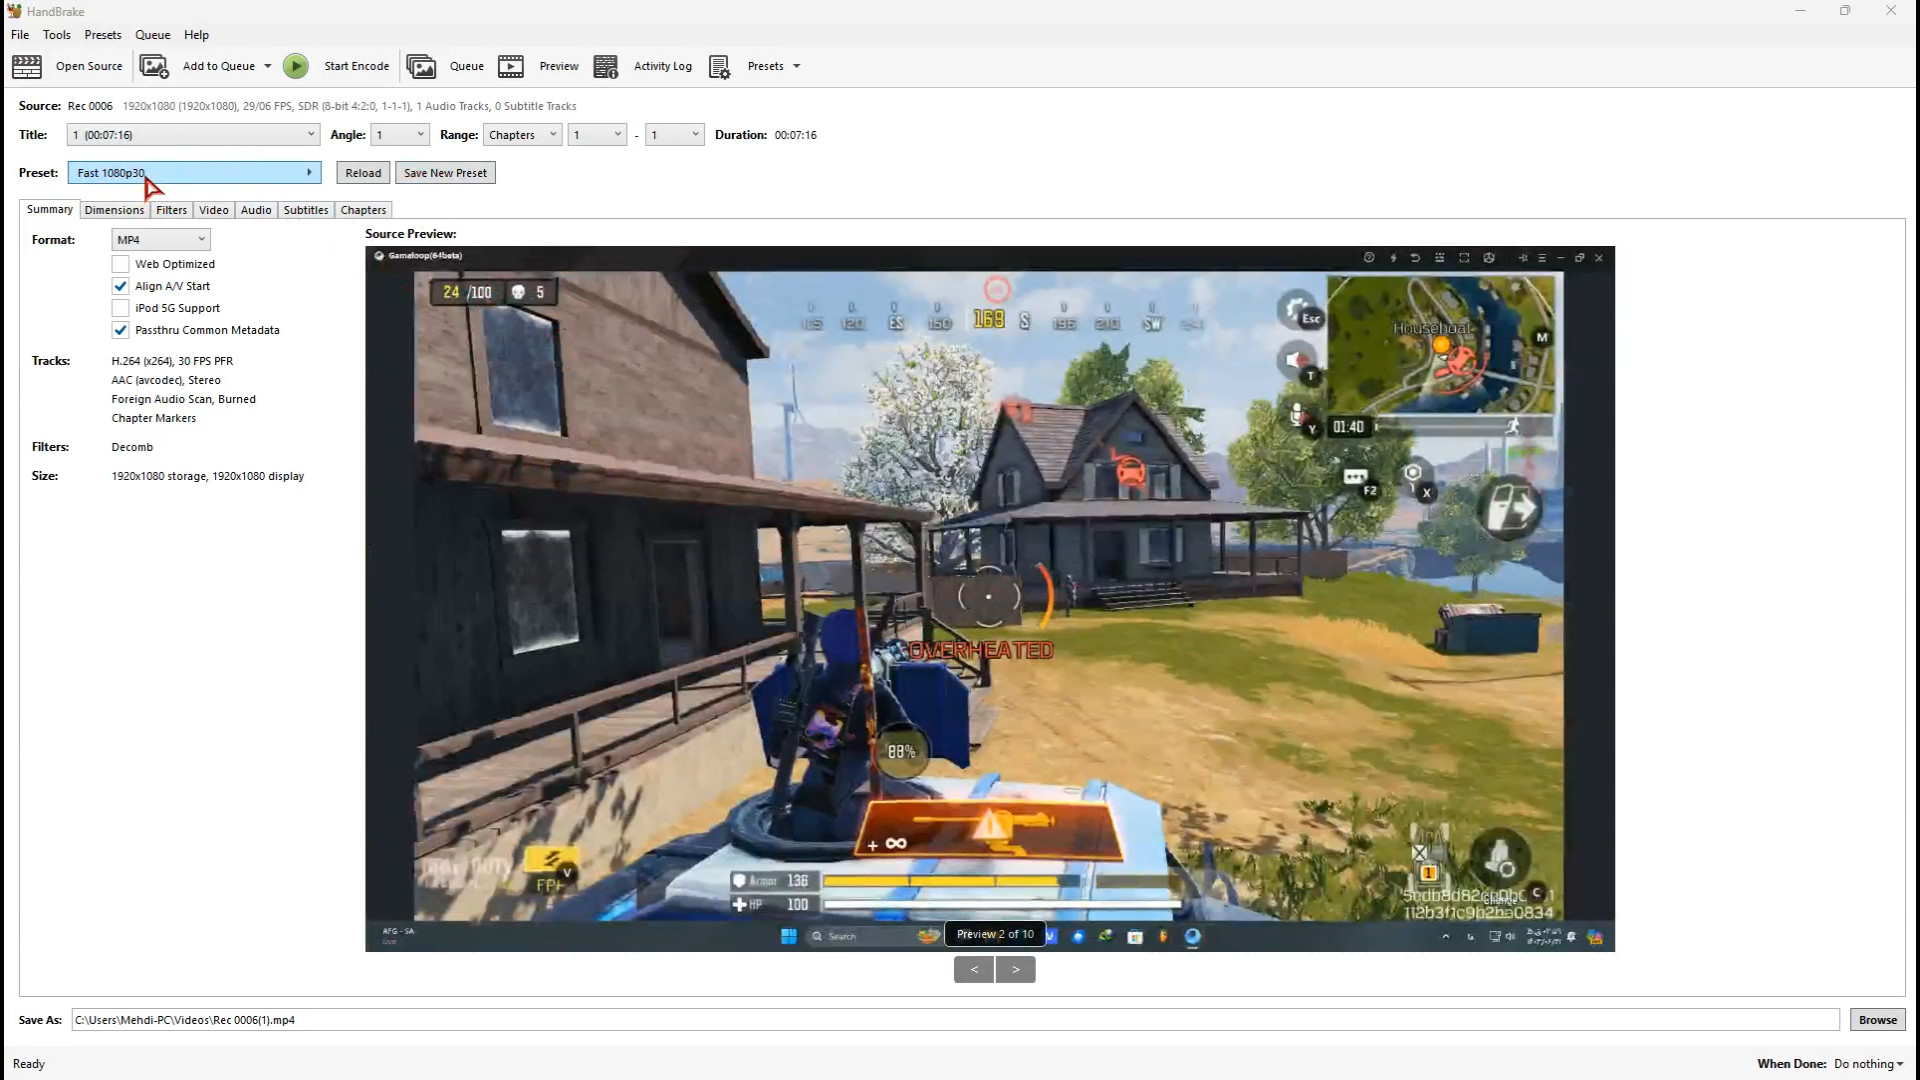
Task: Click the Save New Preset button
Action: (445, 173)
